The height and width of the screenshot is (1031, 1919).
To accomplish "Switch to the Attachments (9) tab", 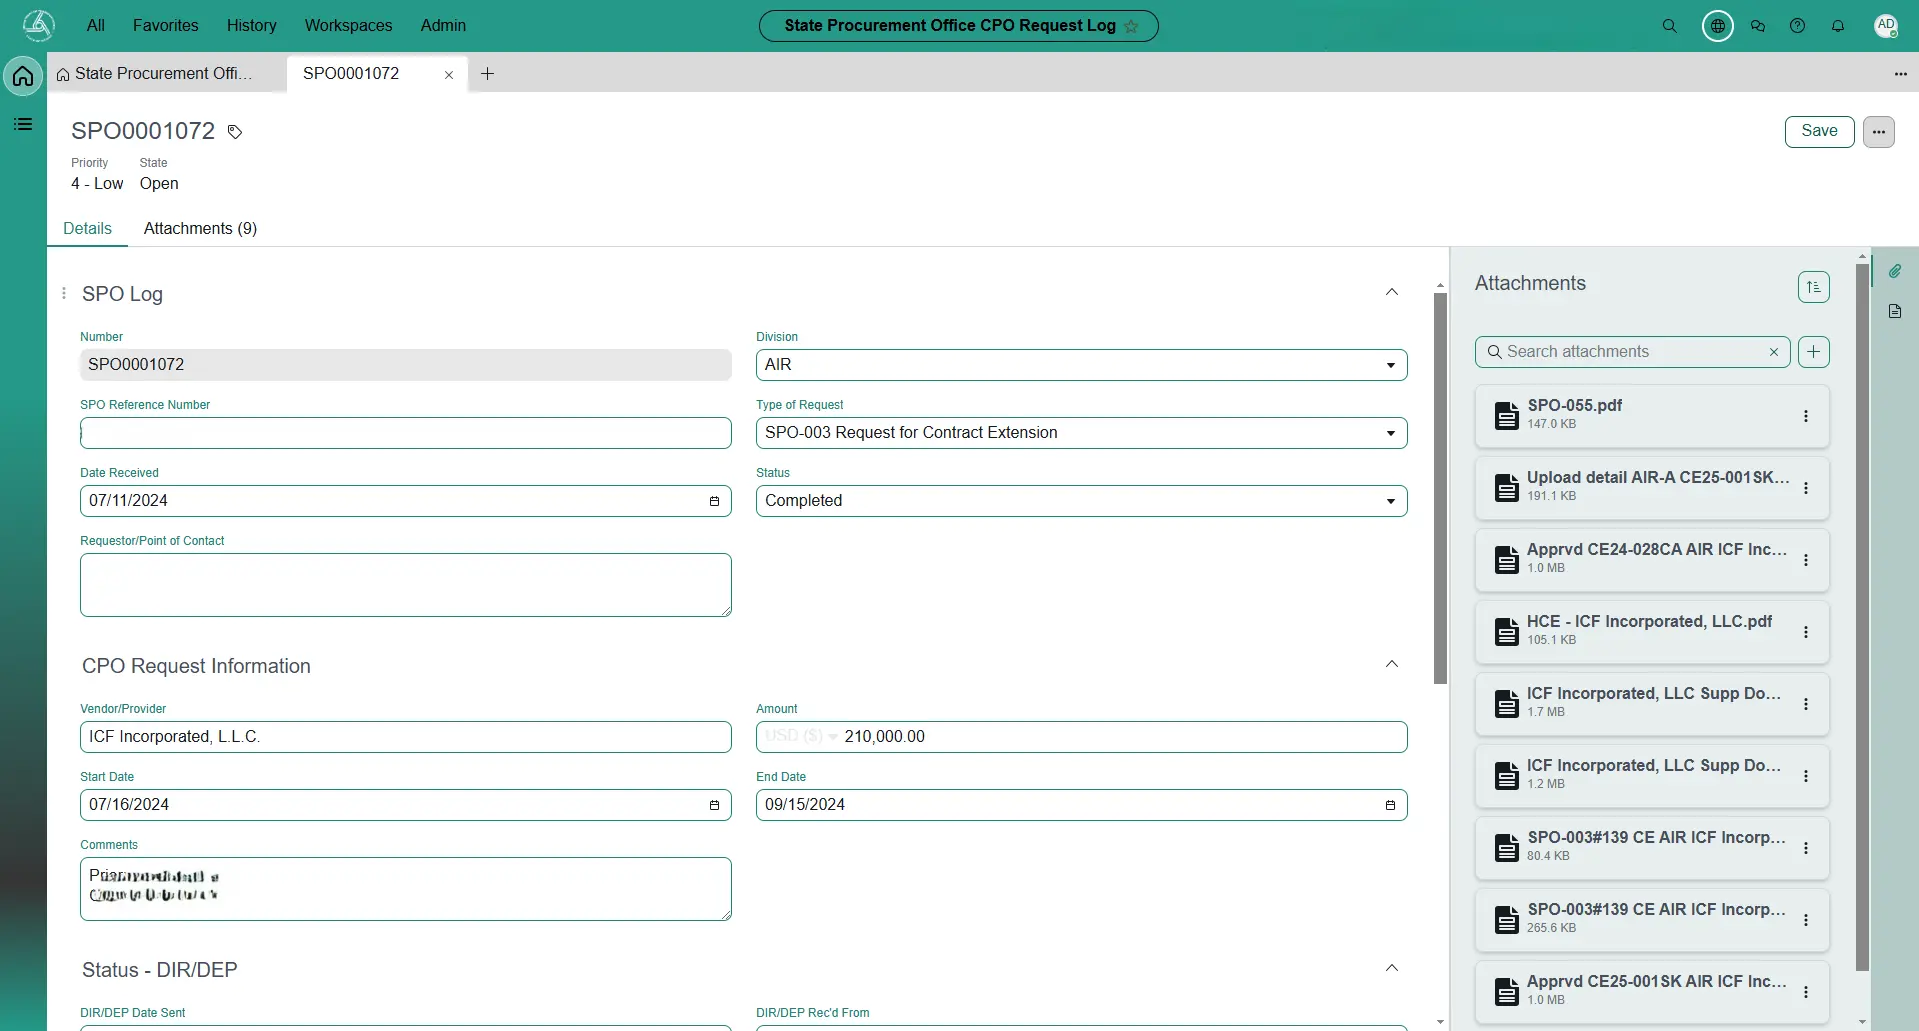I will pyautogui.click(x=200, y=229).
